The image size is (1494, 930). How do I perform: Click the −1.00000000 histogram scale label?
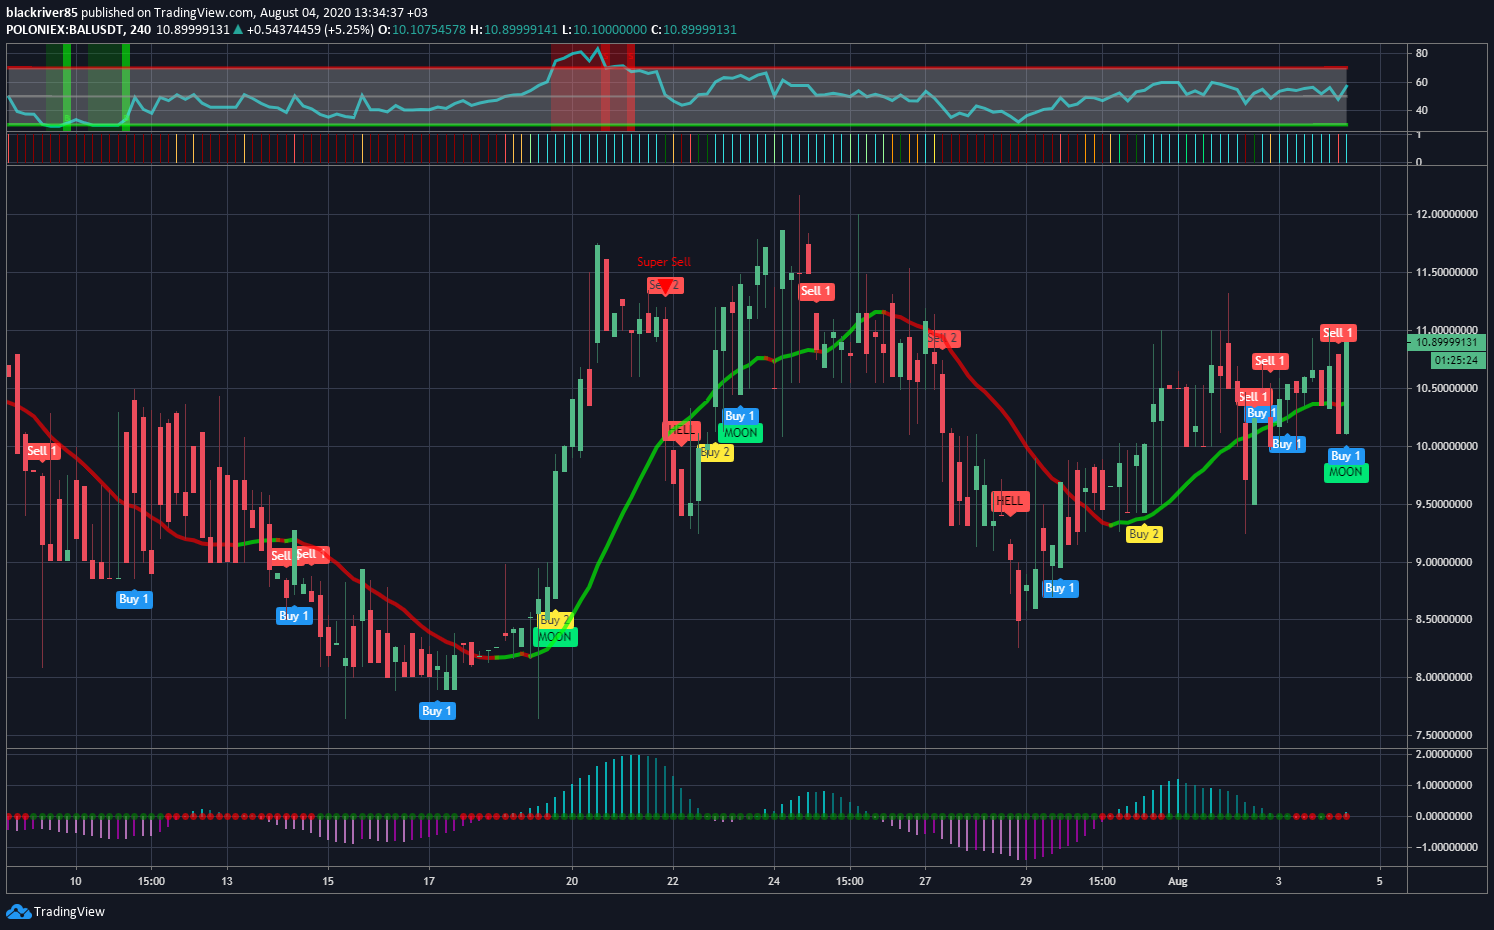[1445, 847]
